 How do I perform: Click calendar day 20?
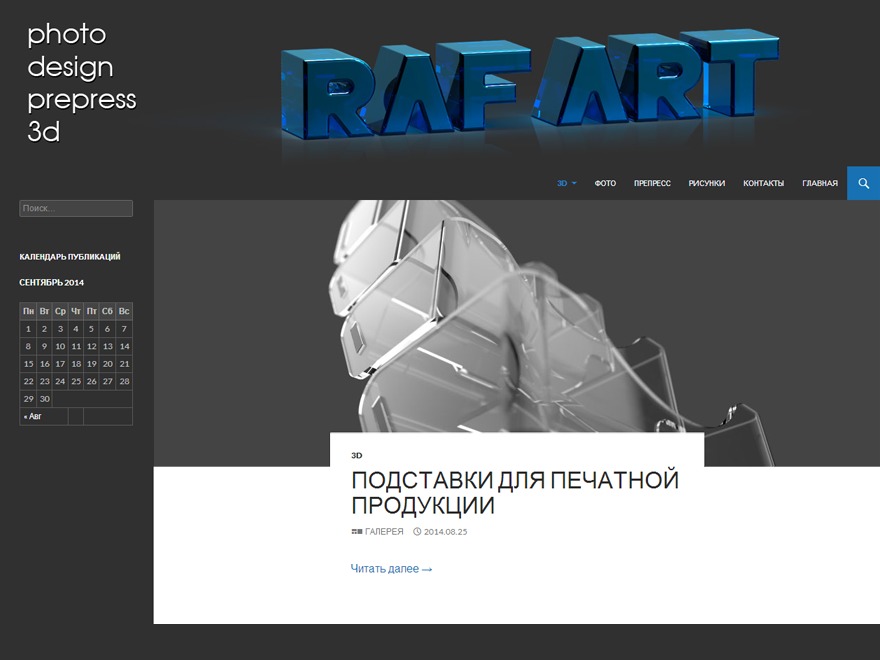click(x=108, y=364)
